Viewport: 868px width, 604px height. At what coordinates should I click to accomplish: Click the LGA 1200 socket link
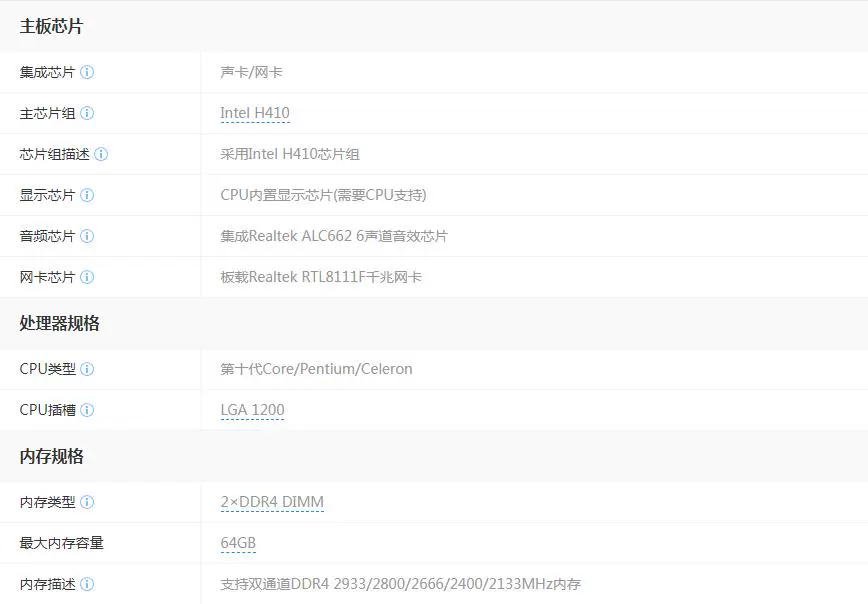(253, 410)
